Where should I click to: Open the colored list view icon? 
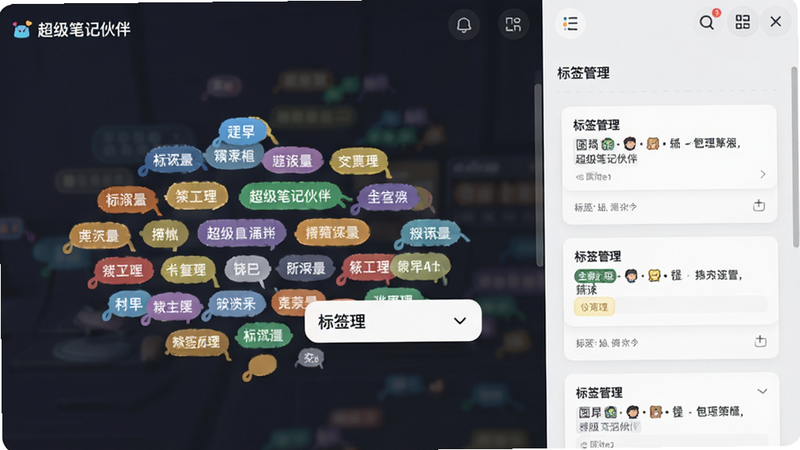tap(570, 23)
